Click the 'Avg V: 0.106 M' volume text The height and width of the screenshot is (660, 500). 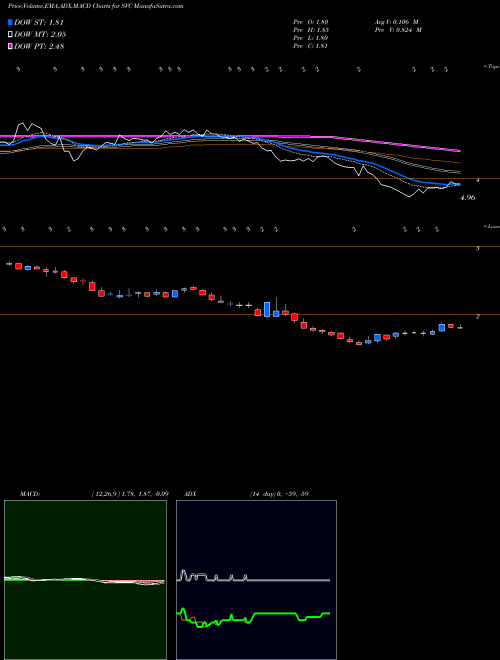pyautogui.click(x=396, y=21)
